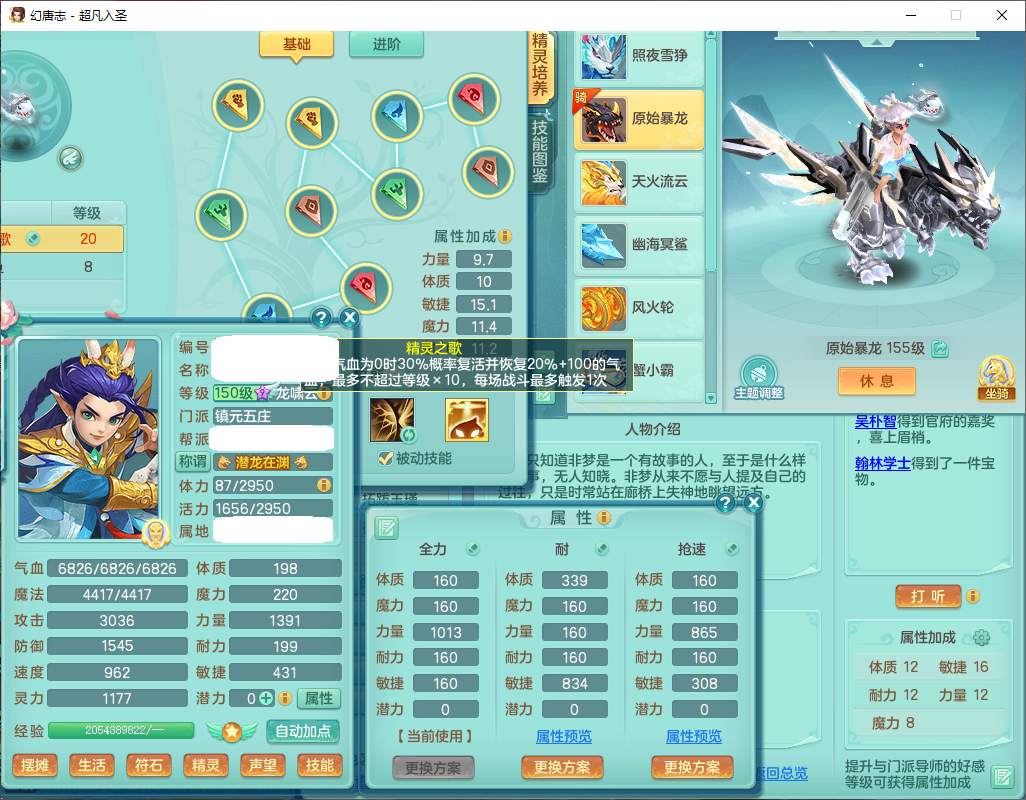The width and height of the screenshot is (1026, 800).
Task: Click the 自动加点 button
Action: click(303, 731)
